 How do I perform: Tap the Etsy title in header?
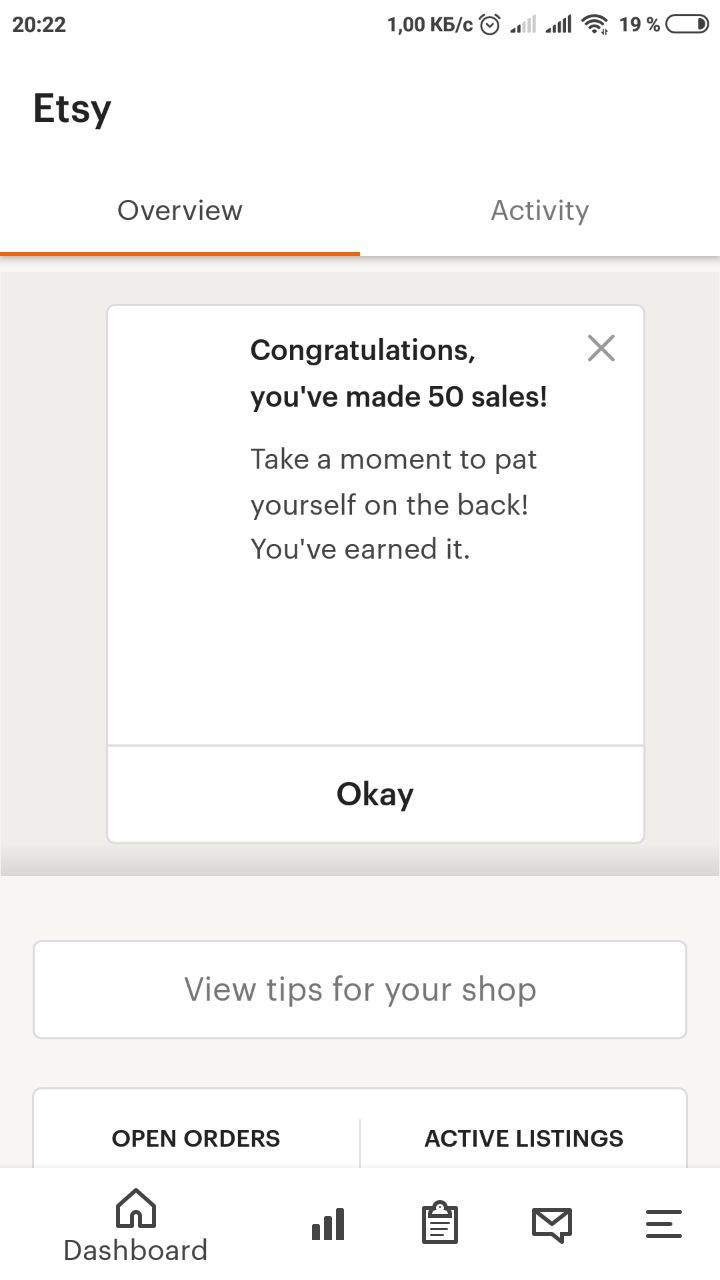click(72, 108)
